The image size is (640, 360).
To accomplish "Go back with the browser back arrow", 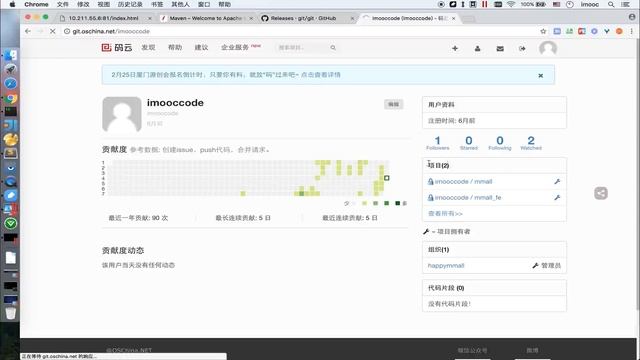I will click(x=28, y=31).
